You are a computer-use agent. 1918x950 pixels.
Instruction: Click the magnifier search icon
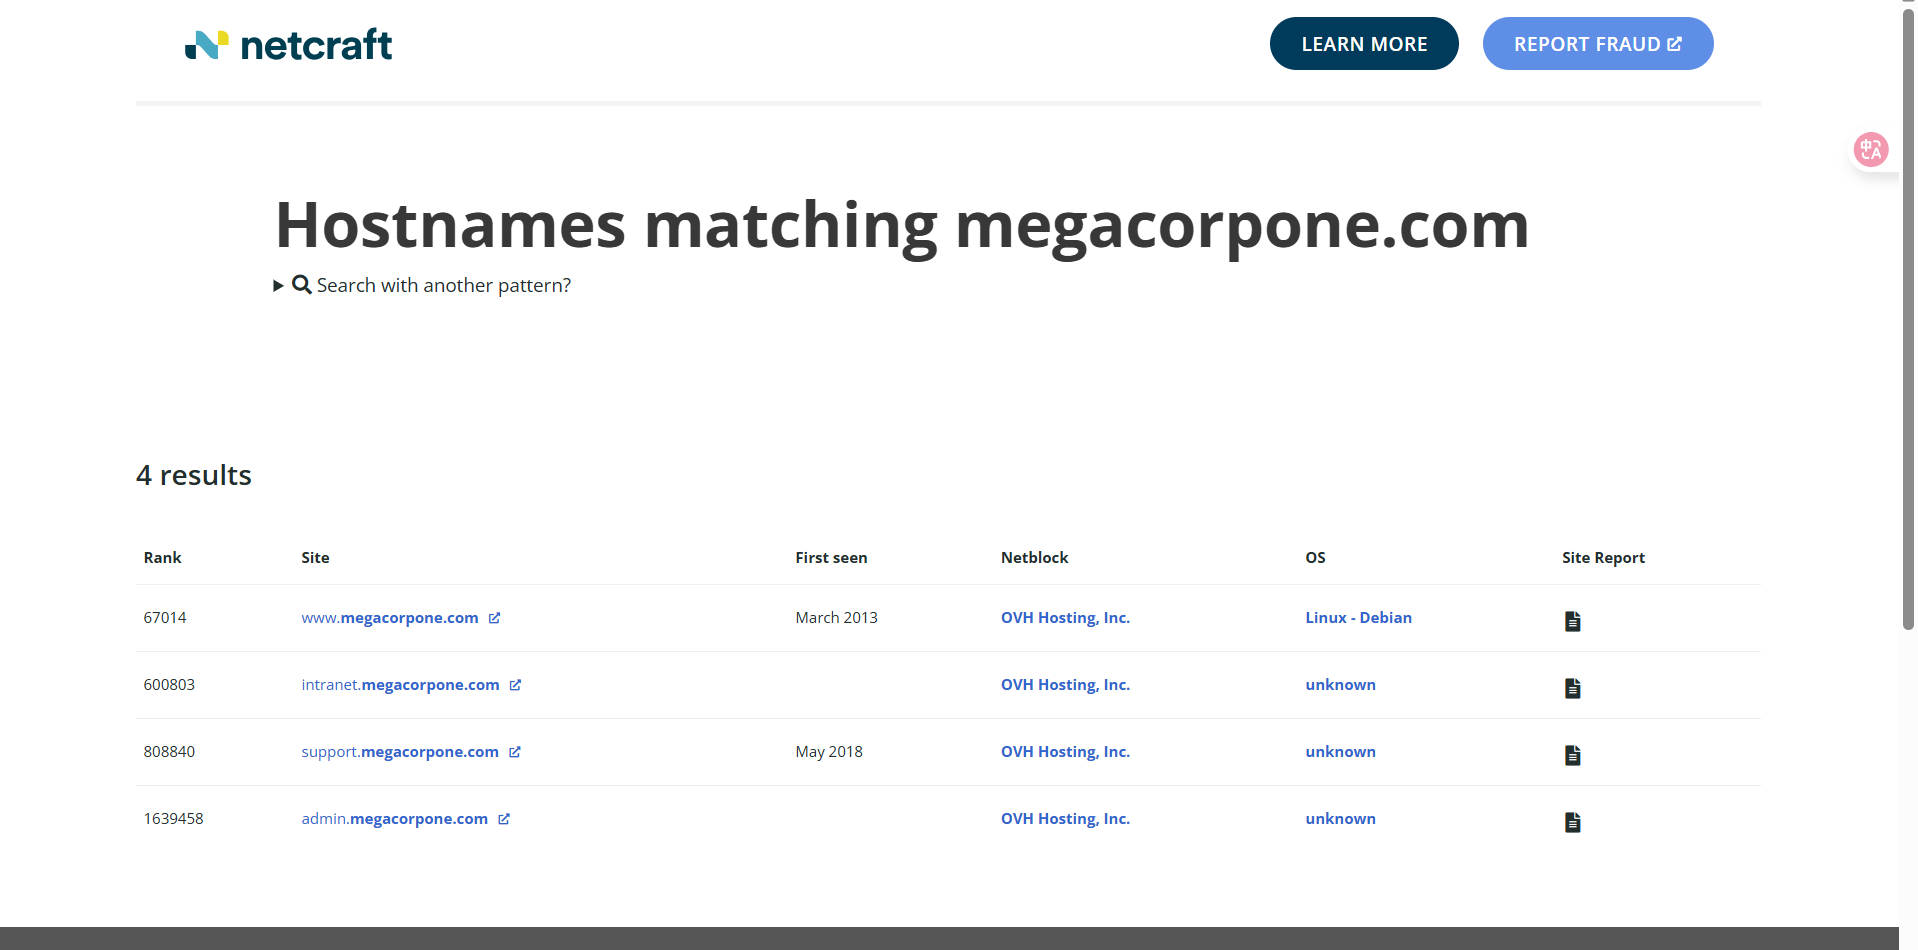(x=301, y=285)
